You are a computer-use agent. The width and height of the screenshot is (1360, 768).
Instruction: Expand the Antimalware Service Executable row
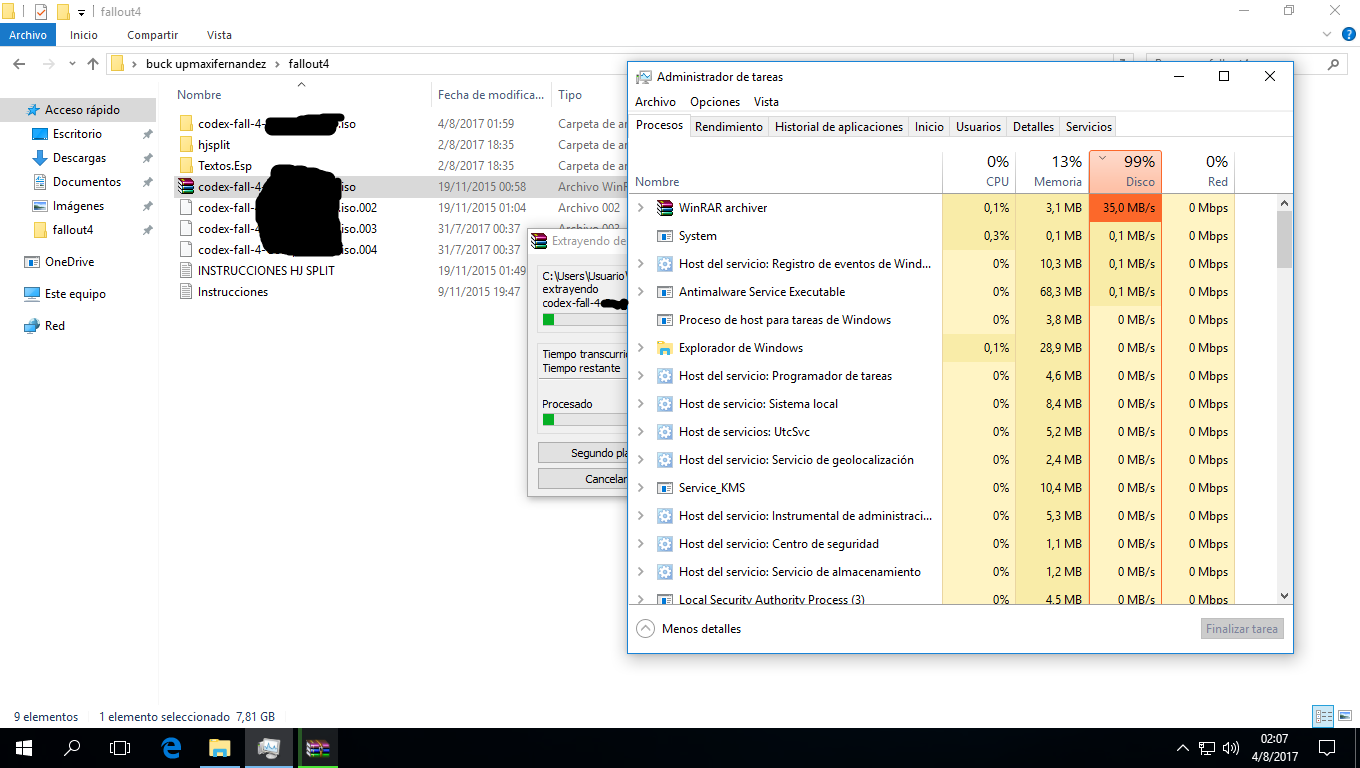click(x=641, y=292)
